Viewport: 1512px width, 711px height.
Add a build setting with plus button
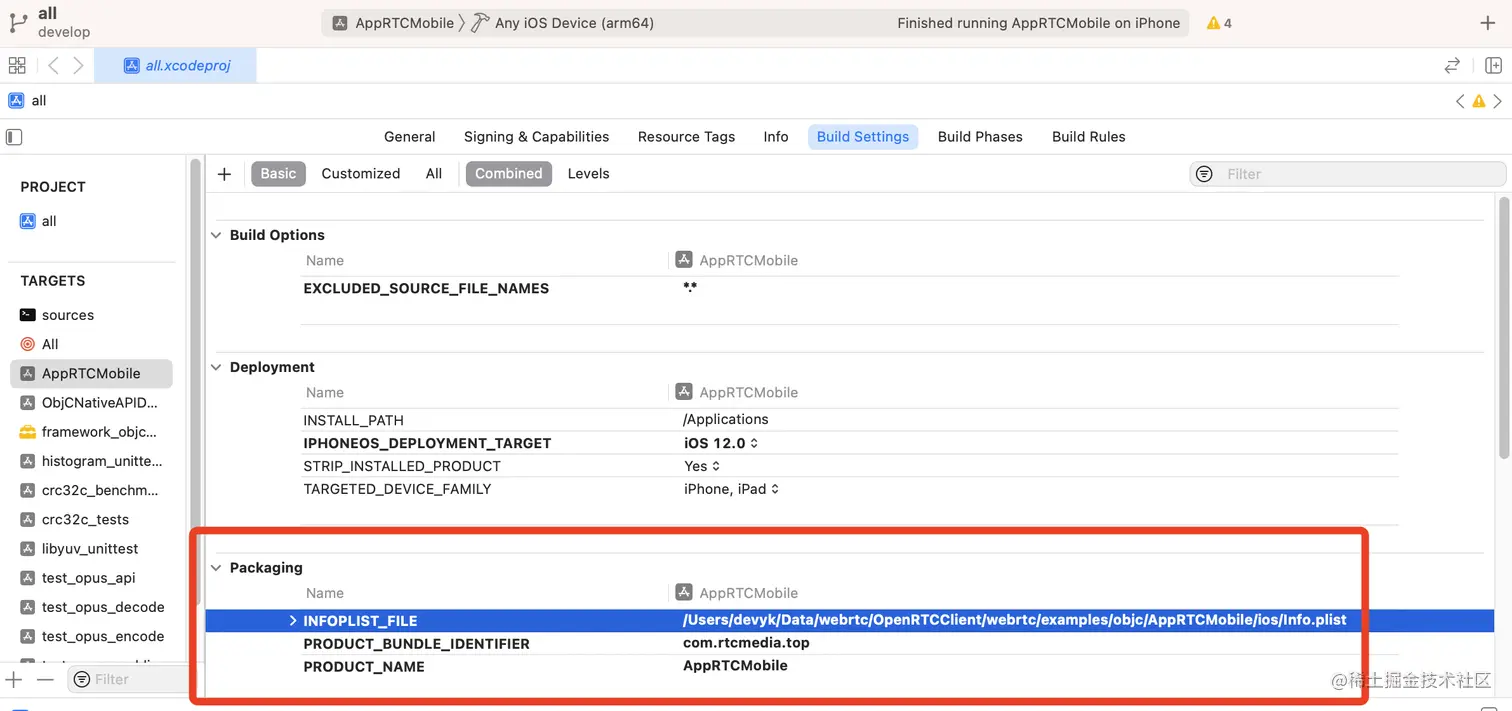(224, 174)
